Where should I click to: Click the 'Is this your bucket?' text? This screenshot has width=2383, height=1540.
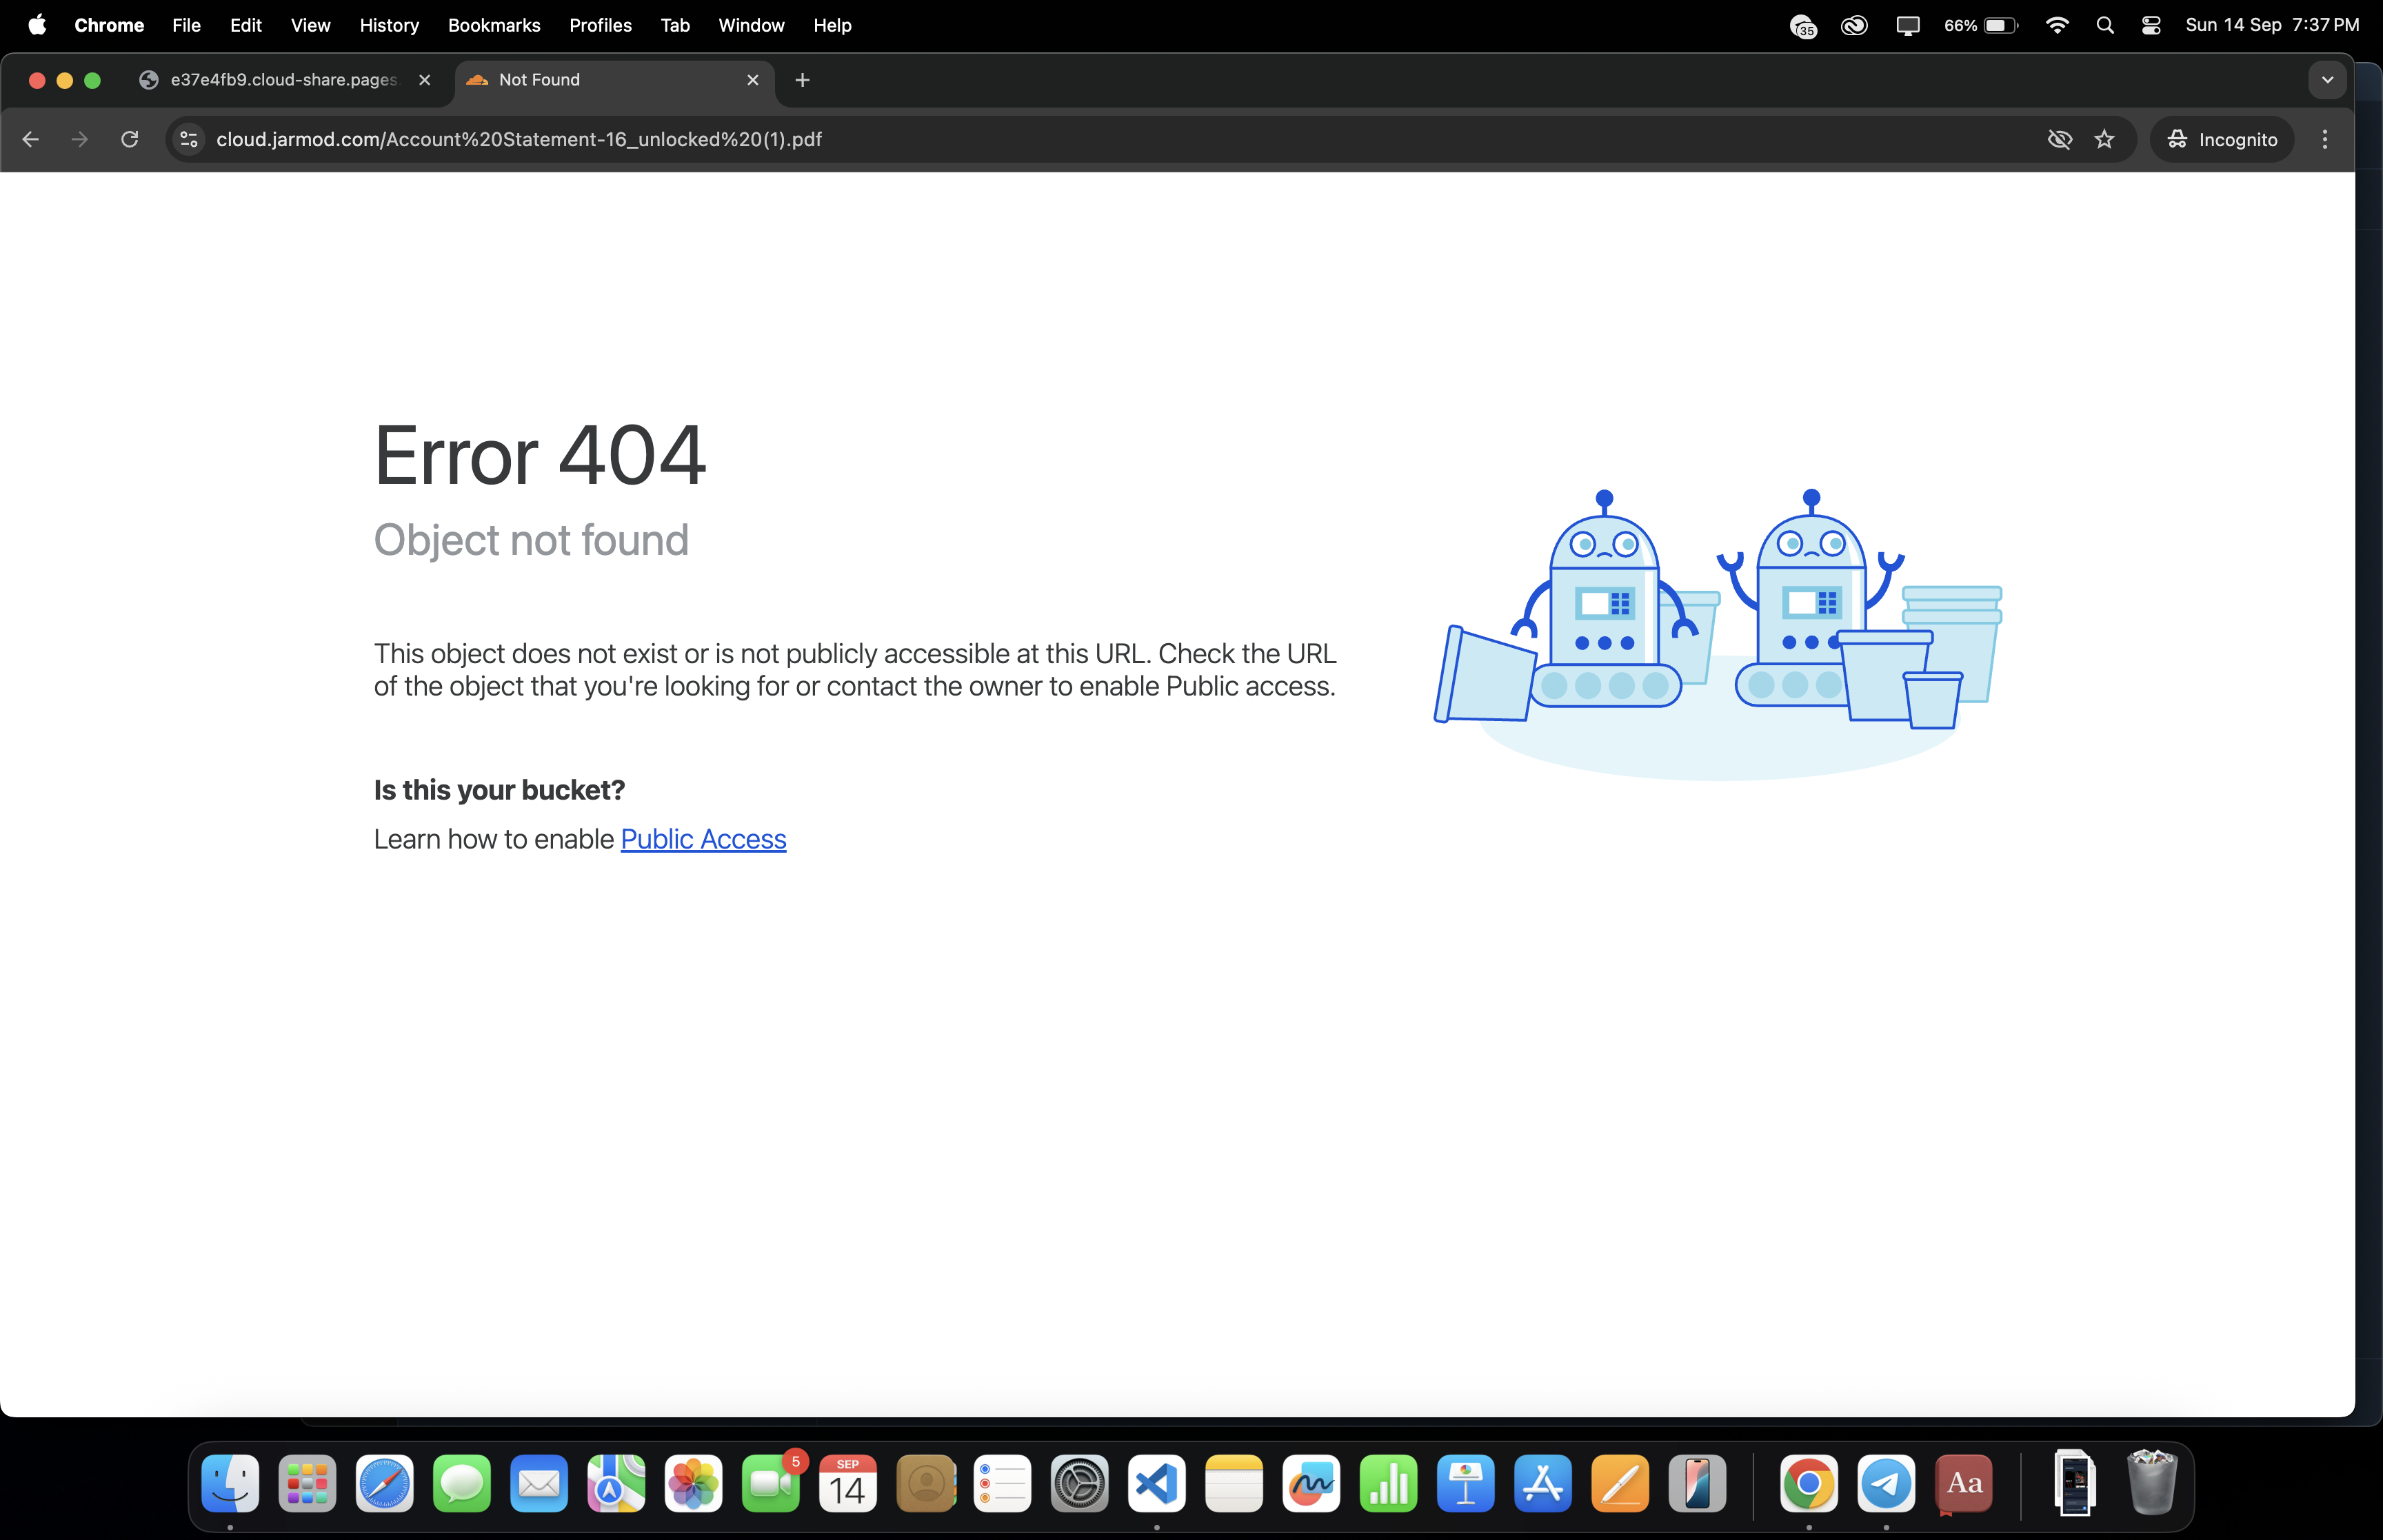499,790
